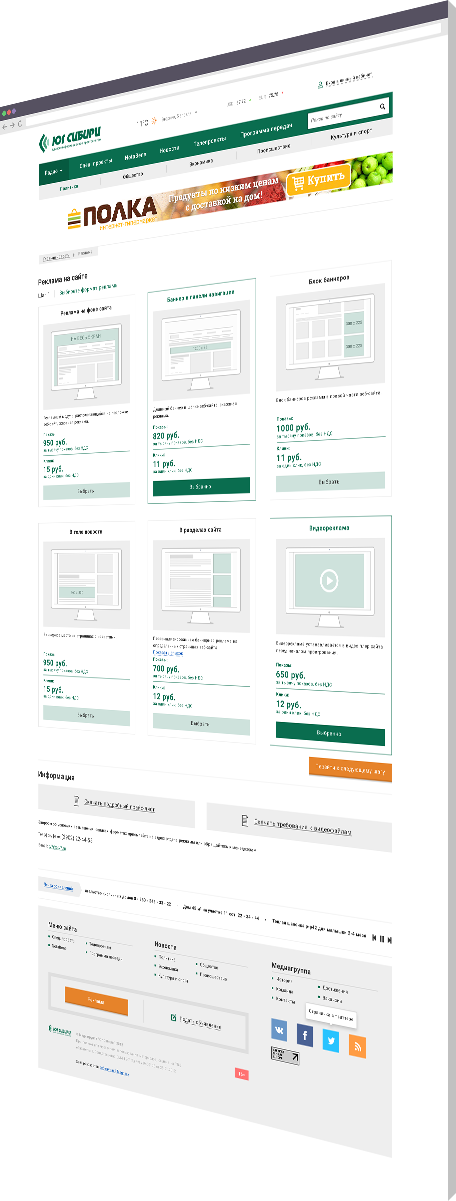Click the user account icon at top right

click(x=321, y=84)
